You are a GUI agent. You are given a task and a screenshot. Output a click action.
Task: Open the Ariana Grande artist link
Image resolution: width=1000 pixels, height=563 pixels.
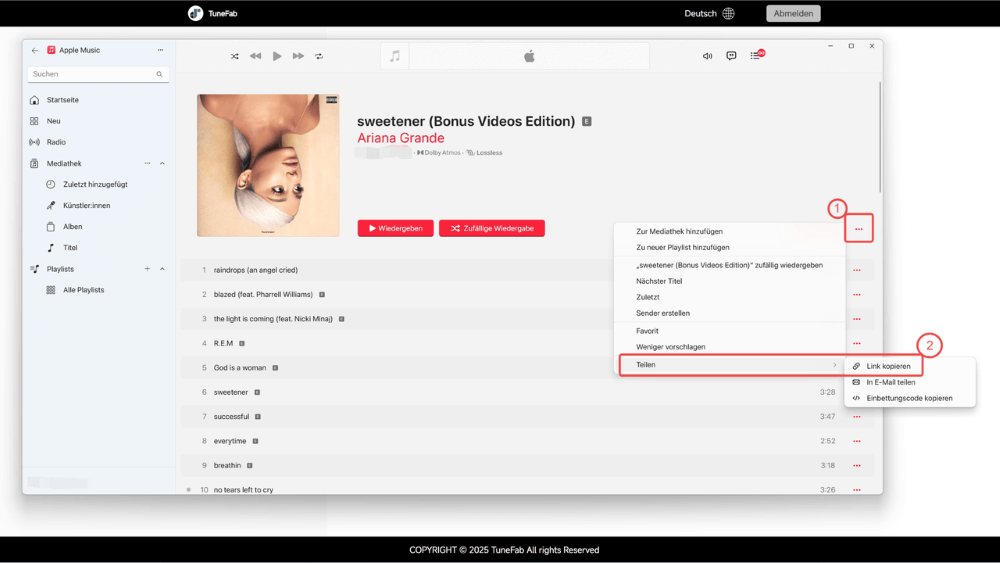point(401,138)
